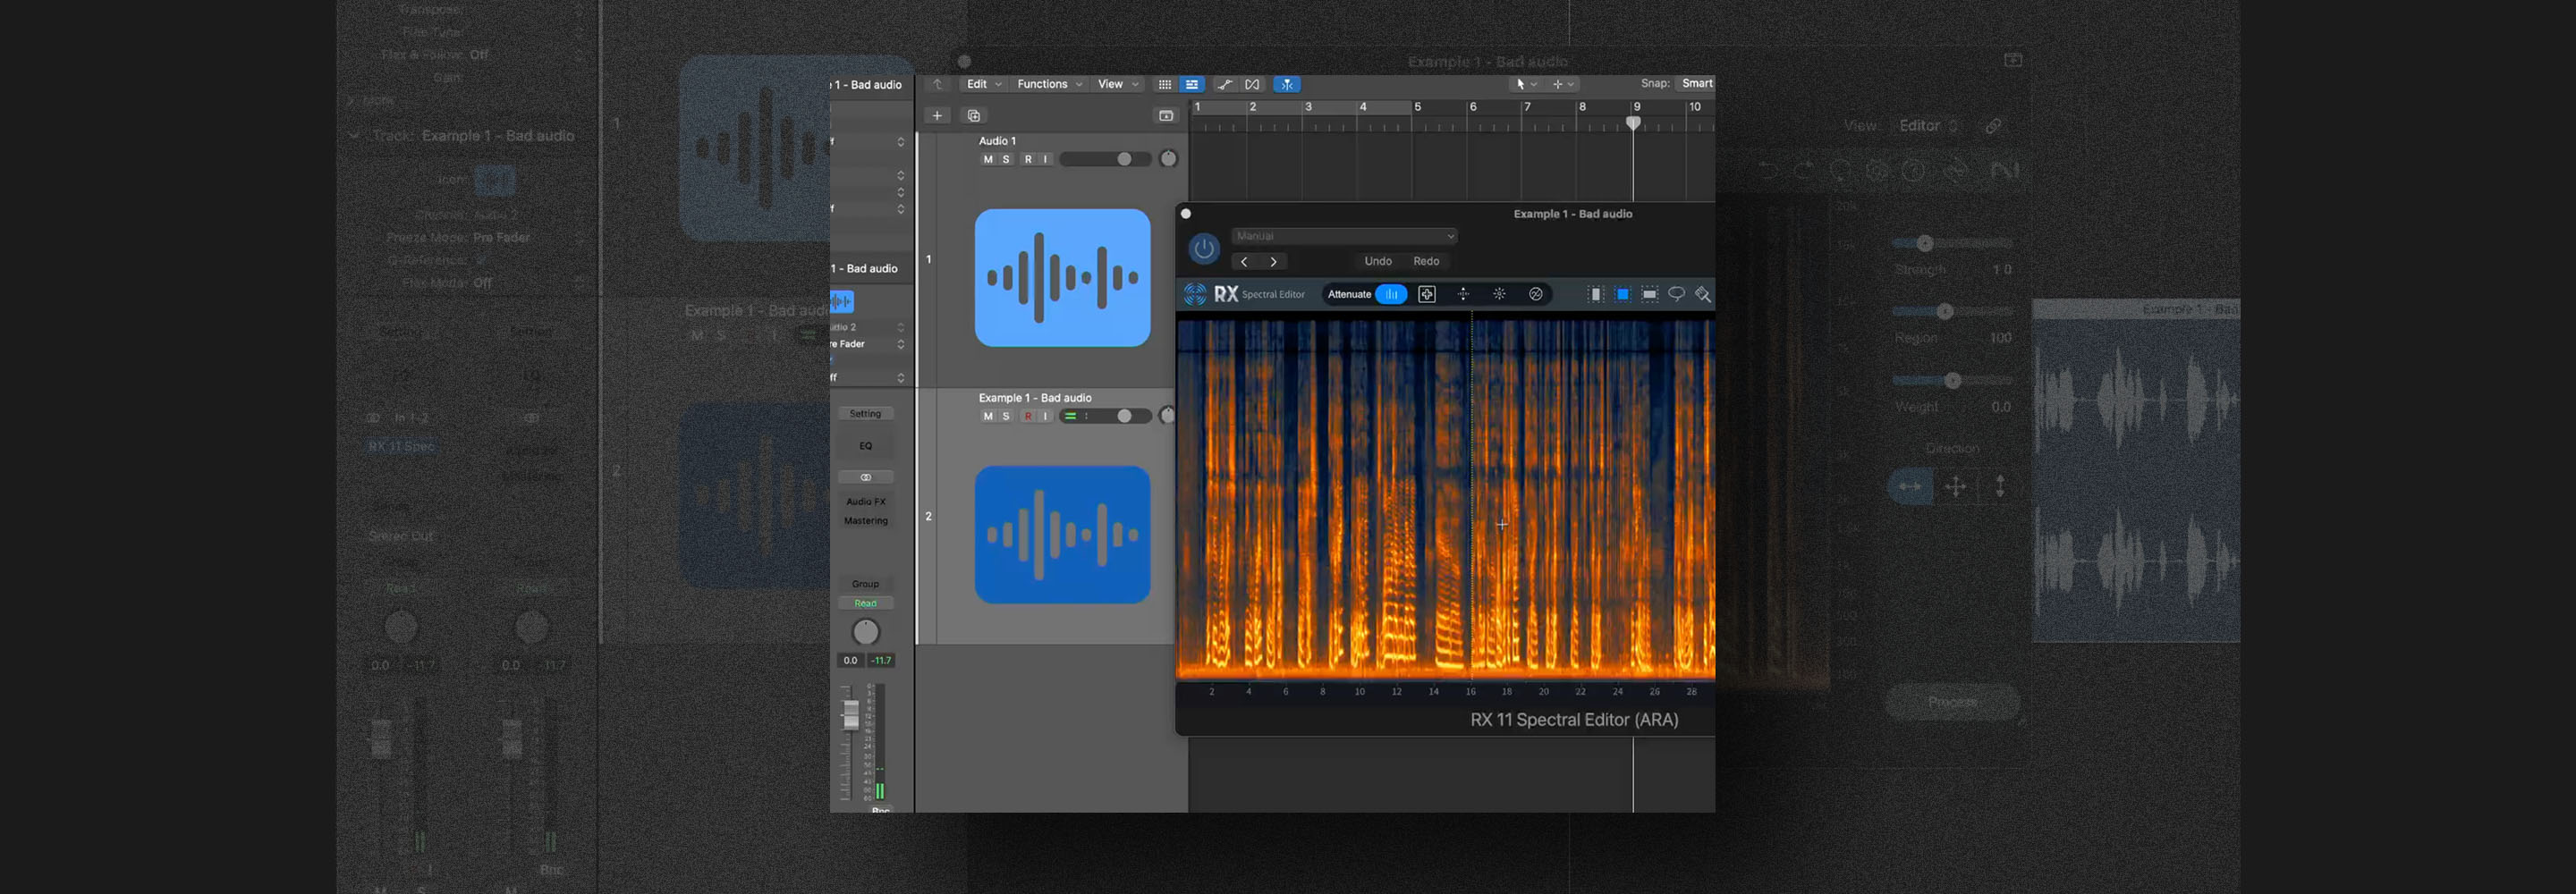The width and height of the screenshot is (2576, 894).
Task: Adjust the Audio 1 volume slider
Action: (x=1105, y=159)
